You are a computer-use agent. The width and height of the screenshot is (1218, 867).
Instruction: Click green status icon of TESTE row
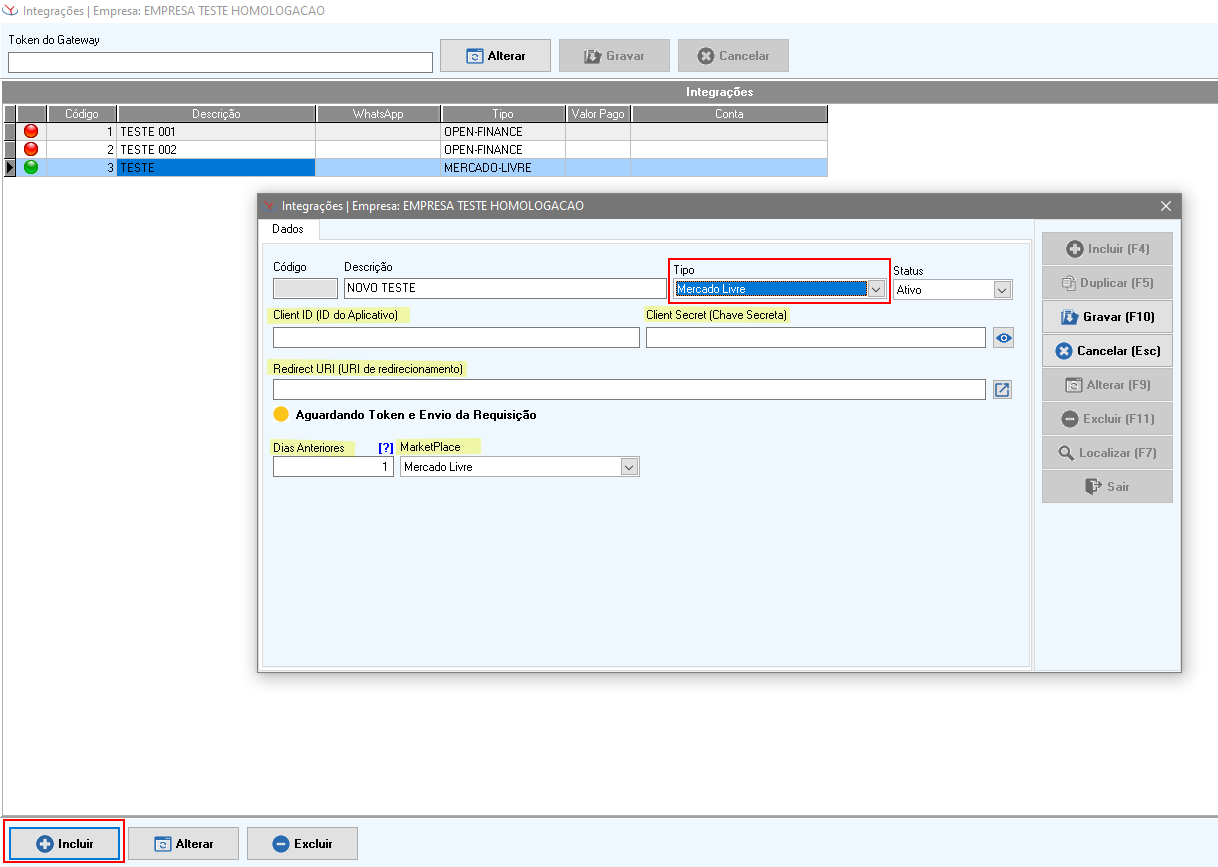(31, 167)
